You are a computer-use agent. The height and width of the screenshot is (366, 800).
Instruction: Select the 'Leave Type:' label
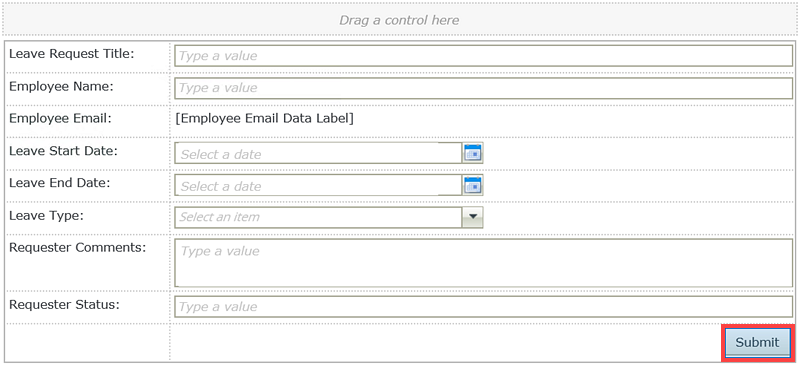click(46, 215)
